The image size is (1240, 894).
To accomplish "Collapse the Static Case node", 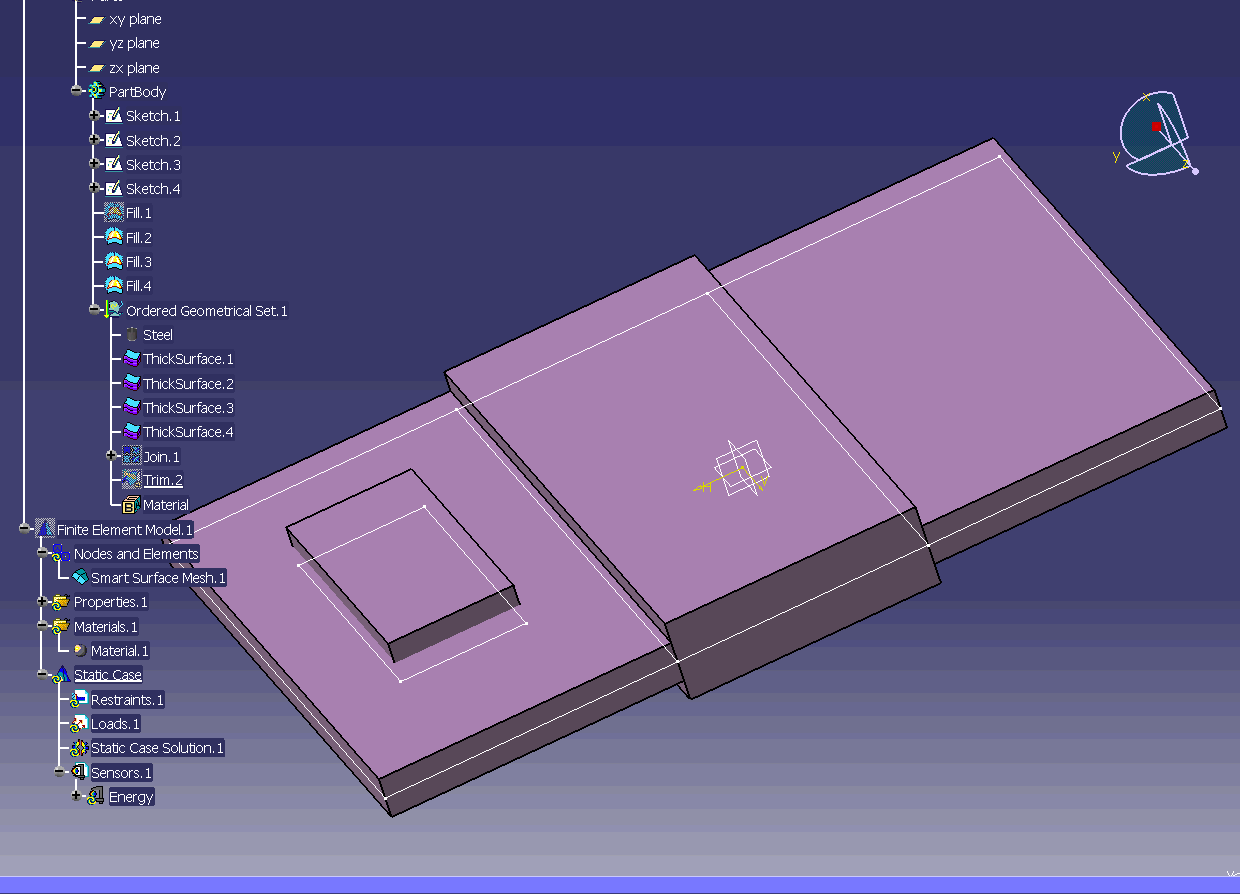I will point(42,675).
